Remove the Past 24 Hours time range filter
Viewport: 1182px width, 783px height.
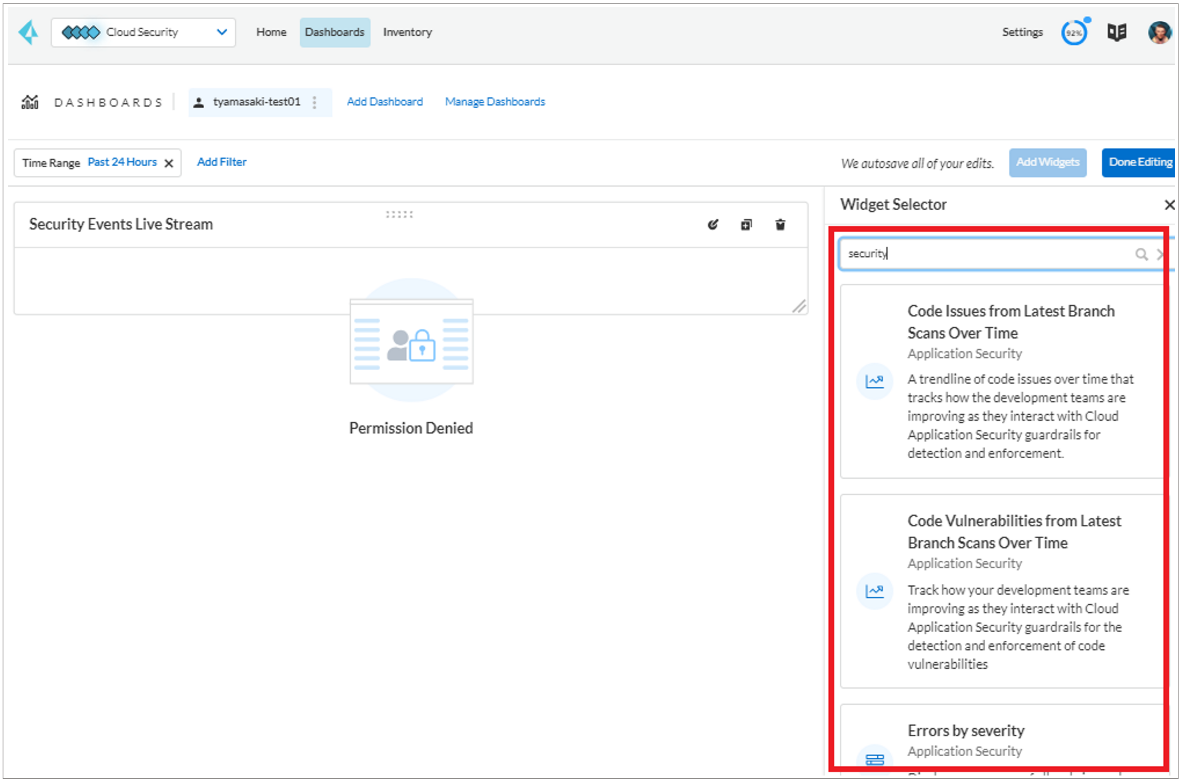tap(169, 163)
